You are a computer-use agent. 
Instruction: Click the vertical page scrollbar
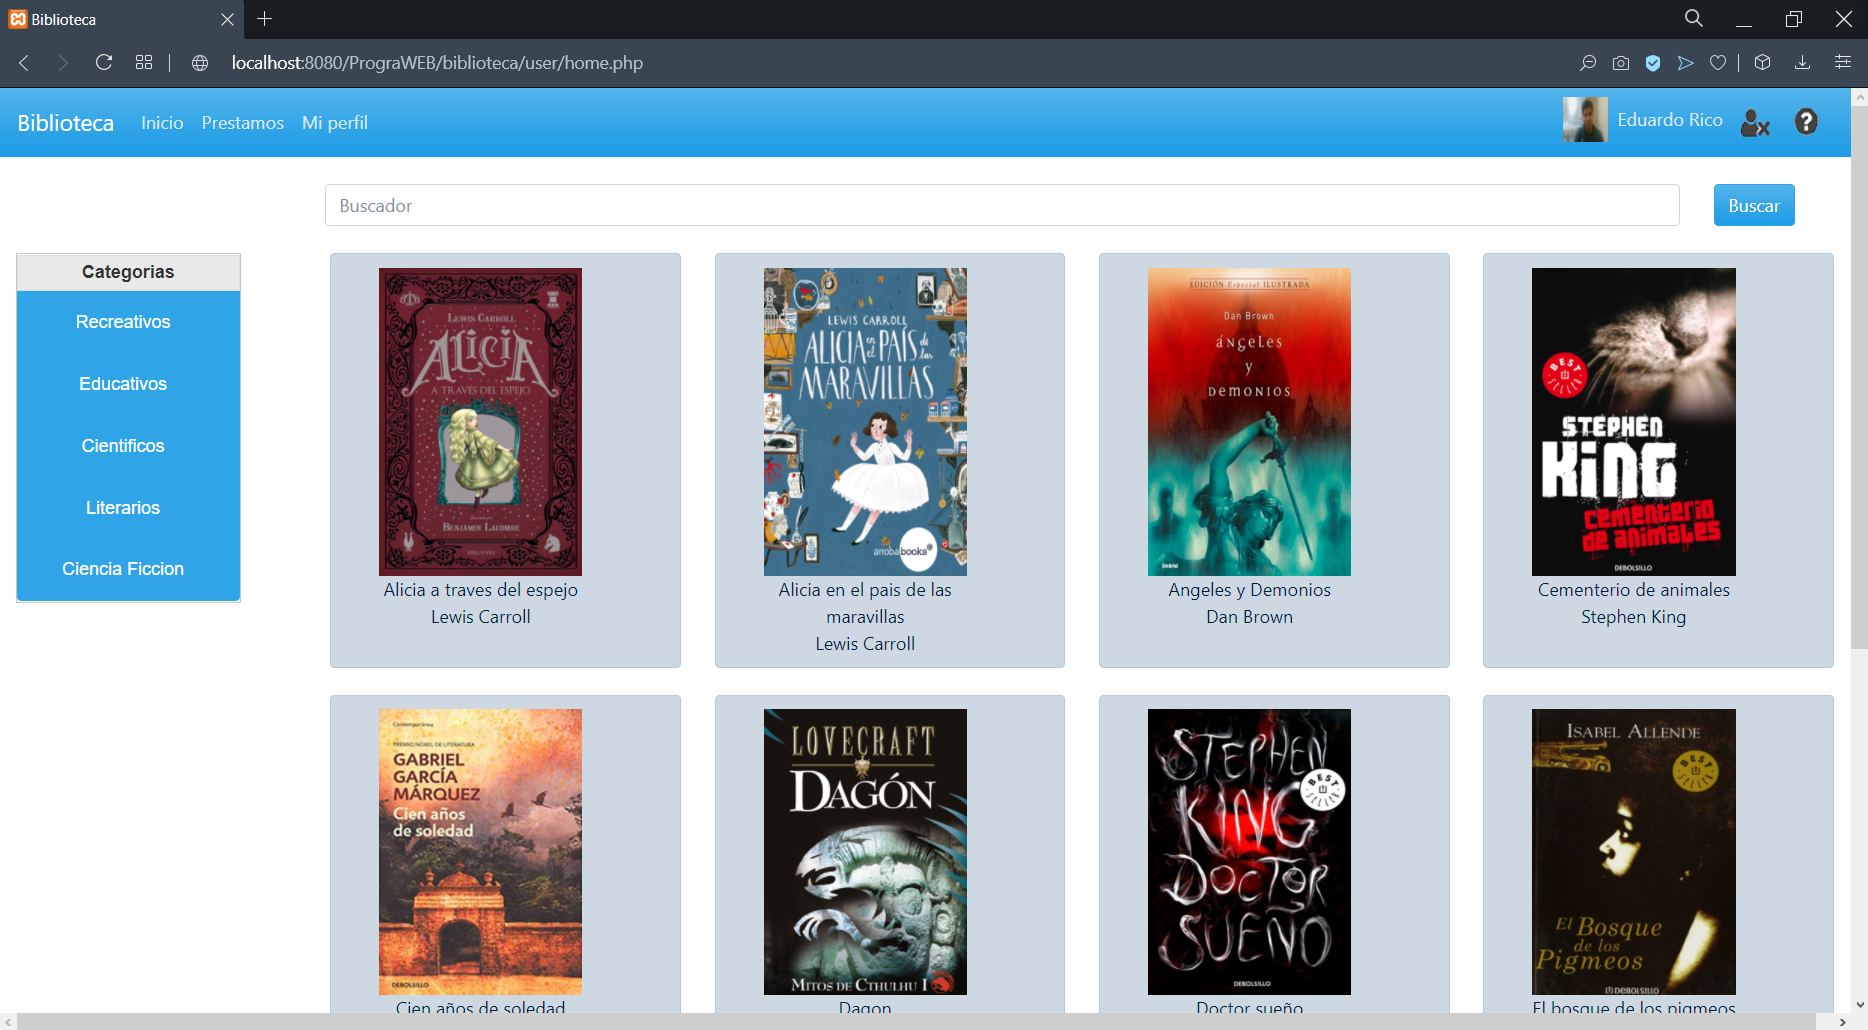pyautogui.click(x=1859, y=378)
